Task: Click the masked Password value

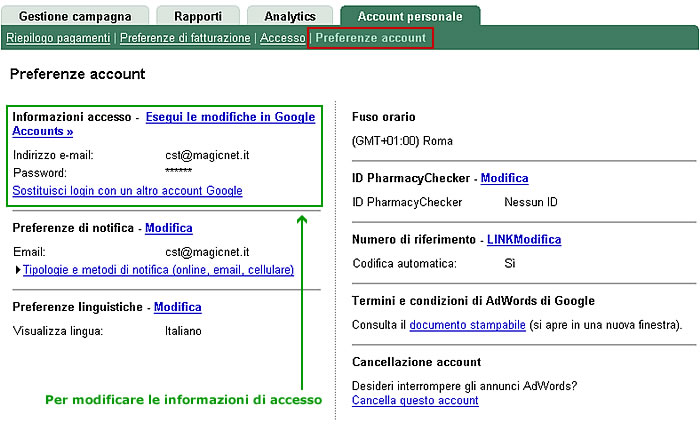Action: [179, 170]
